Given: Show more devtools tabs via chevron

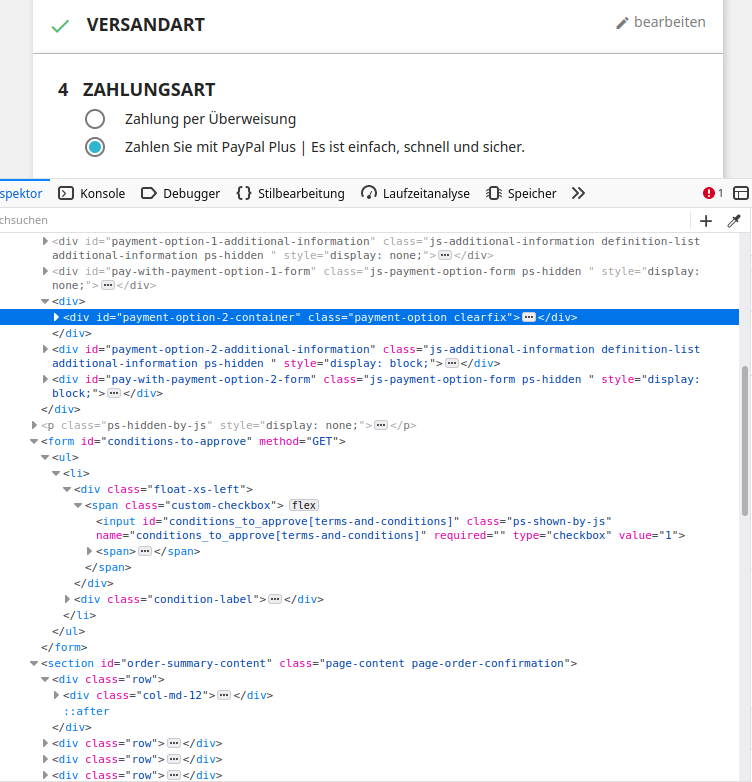Looking at the screenshot, I should [x=578, y=194].
